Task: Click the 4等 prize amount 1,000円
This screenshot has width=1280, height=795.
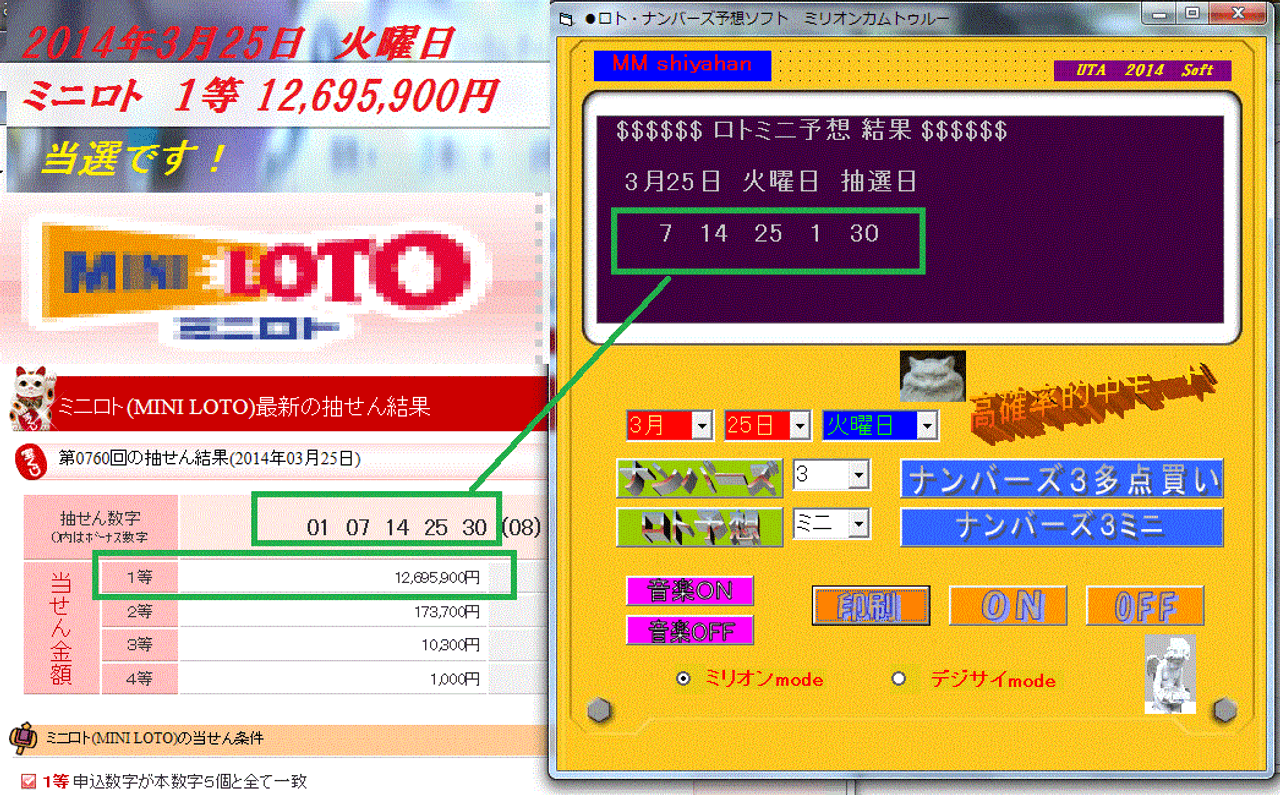Action: tap(454, 679)
